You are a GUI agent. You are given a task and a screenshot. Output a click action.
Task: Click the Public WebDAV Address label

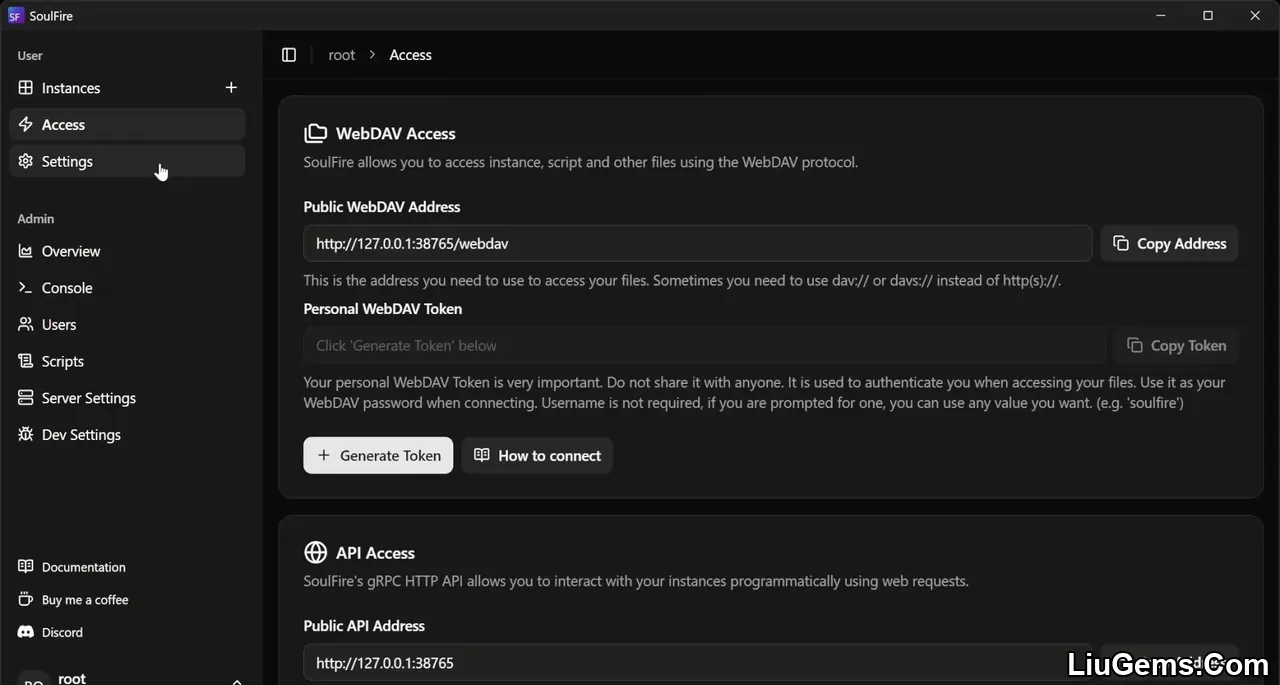pyautogui.click(x=382, y=207)
